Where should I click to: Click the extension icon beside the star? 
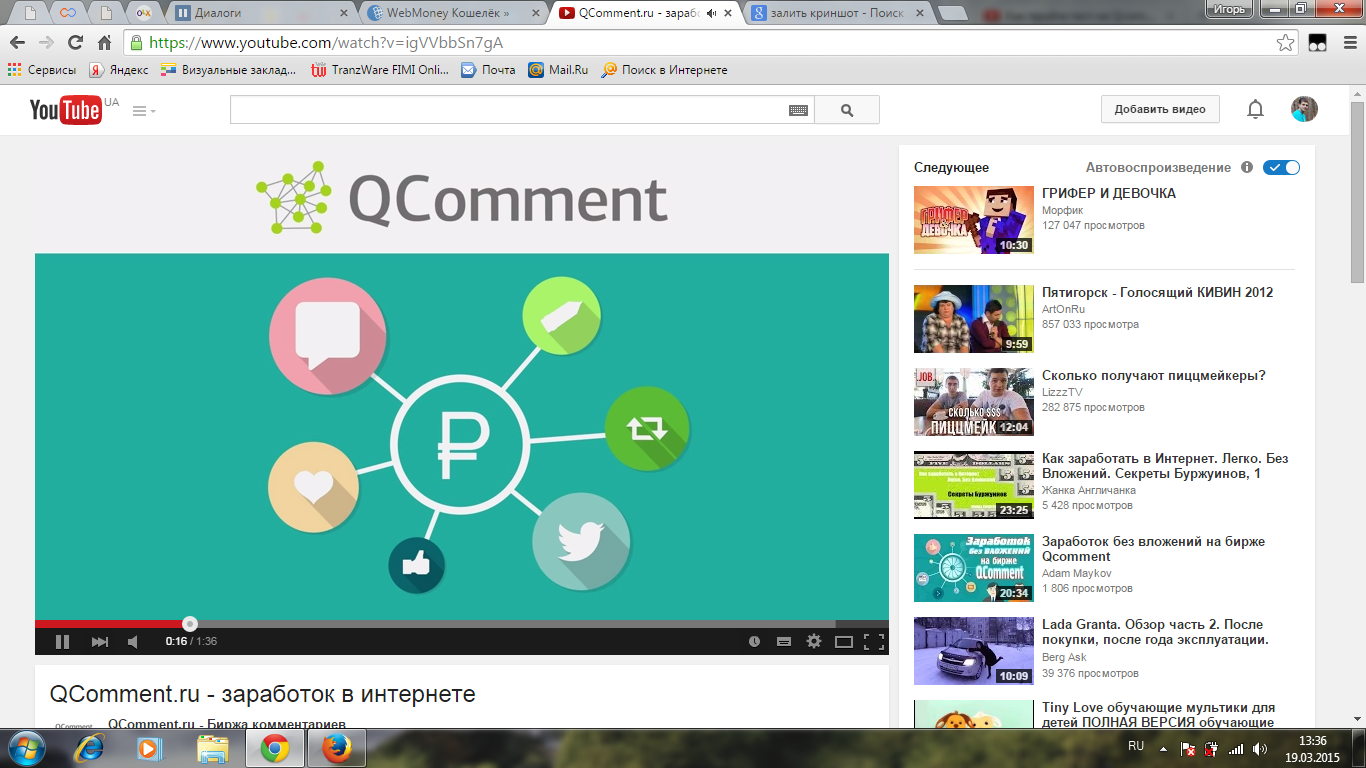1317,43
